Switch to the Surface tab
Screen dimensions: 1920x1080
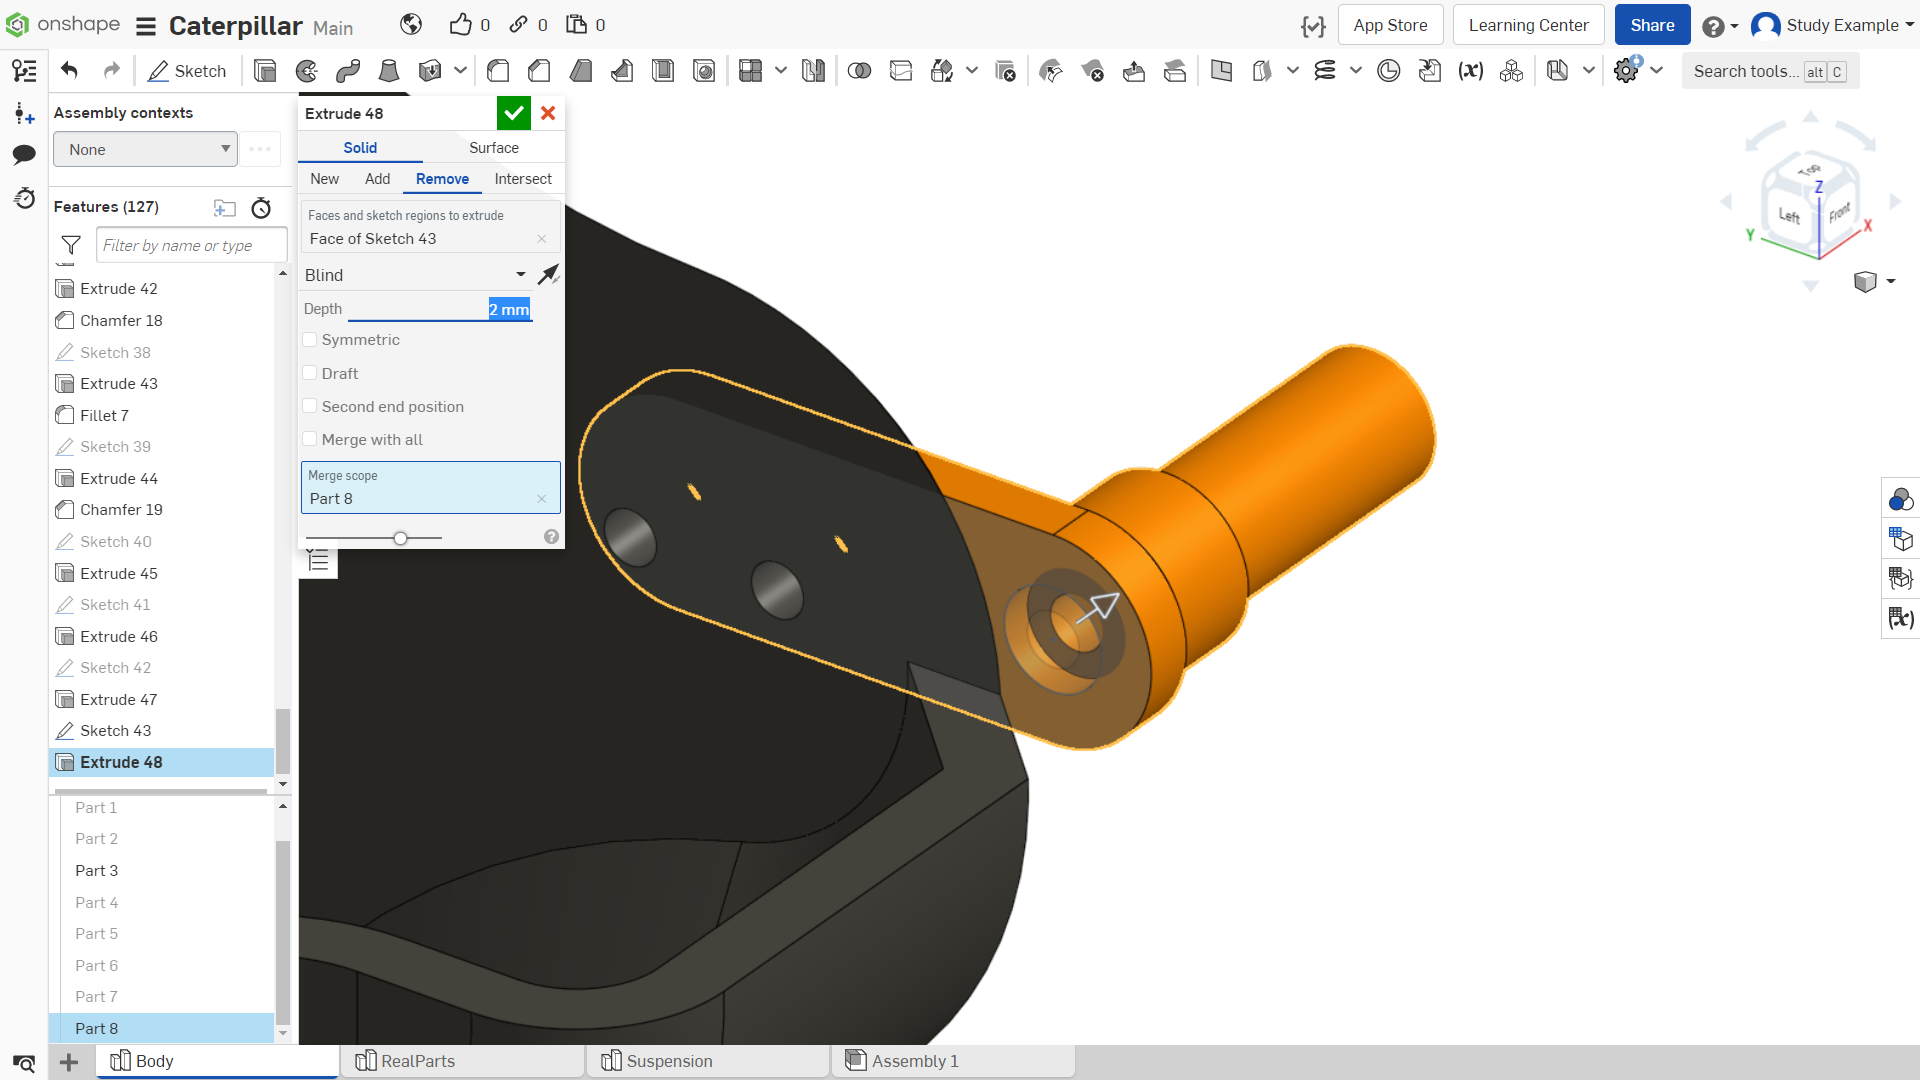(494, 148)
